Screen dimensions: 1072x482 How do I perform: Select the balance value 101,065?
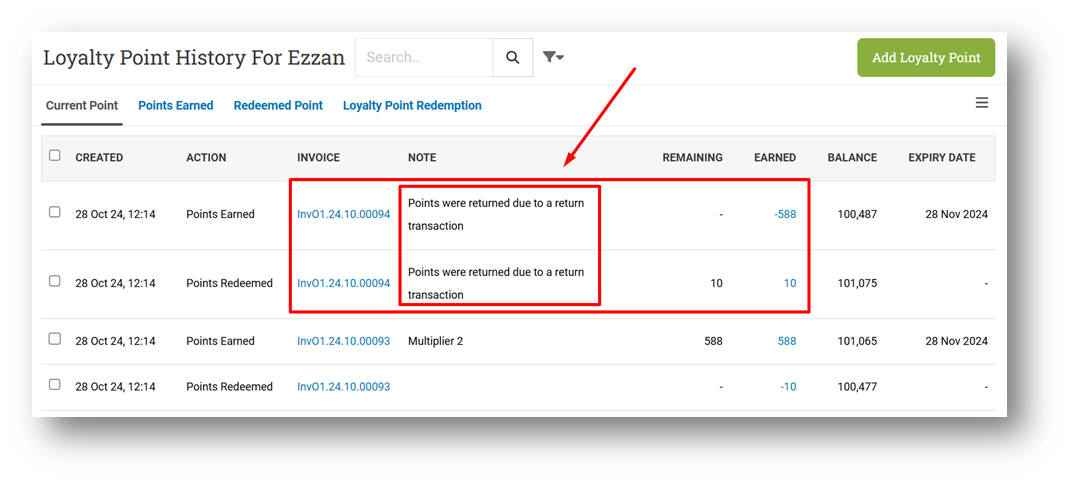coord(857,341)
